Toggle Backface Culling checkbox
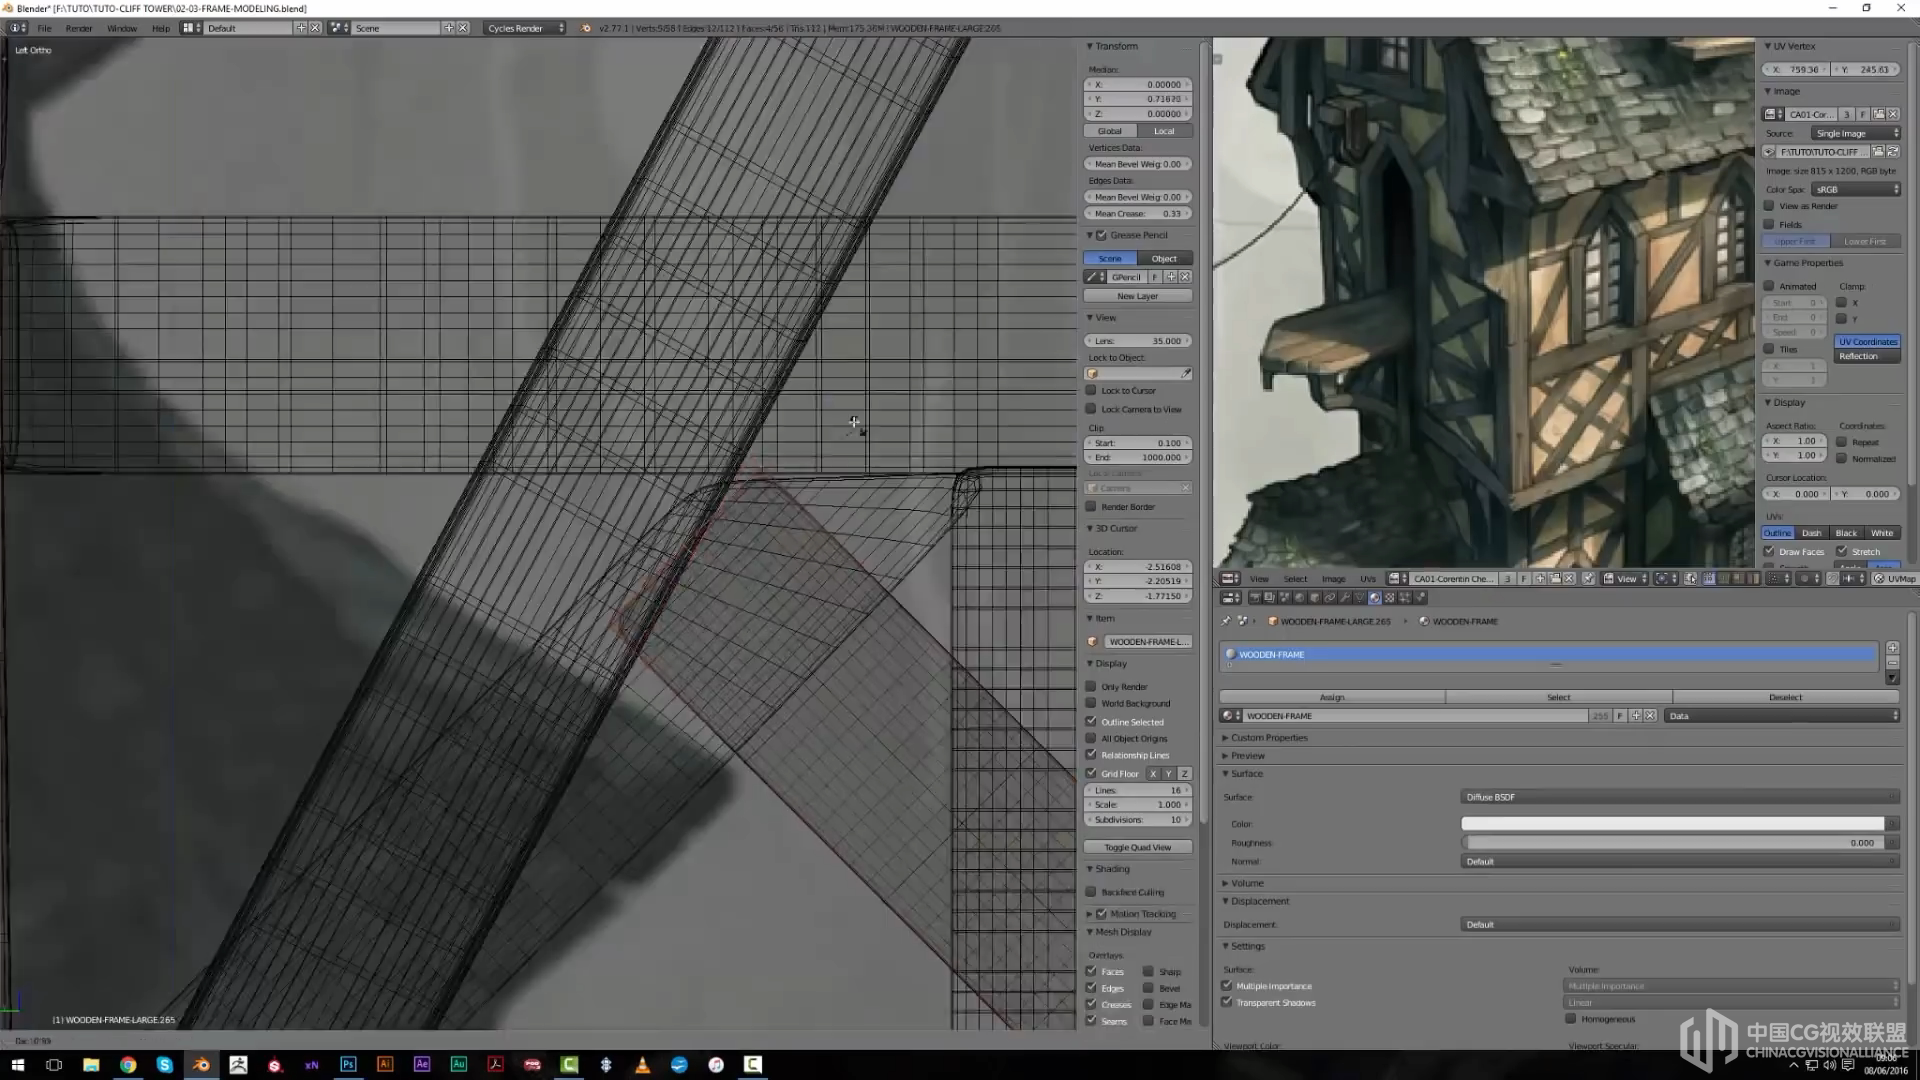 (x=1091, y=892)
